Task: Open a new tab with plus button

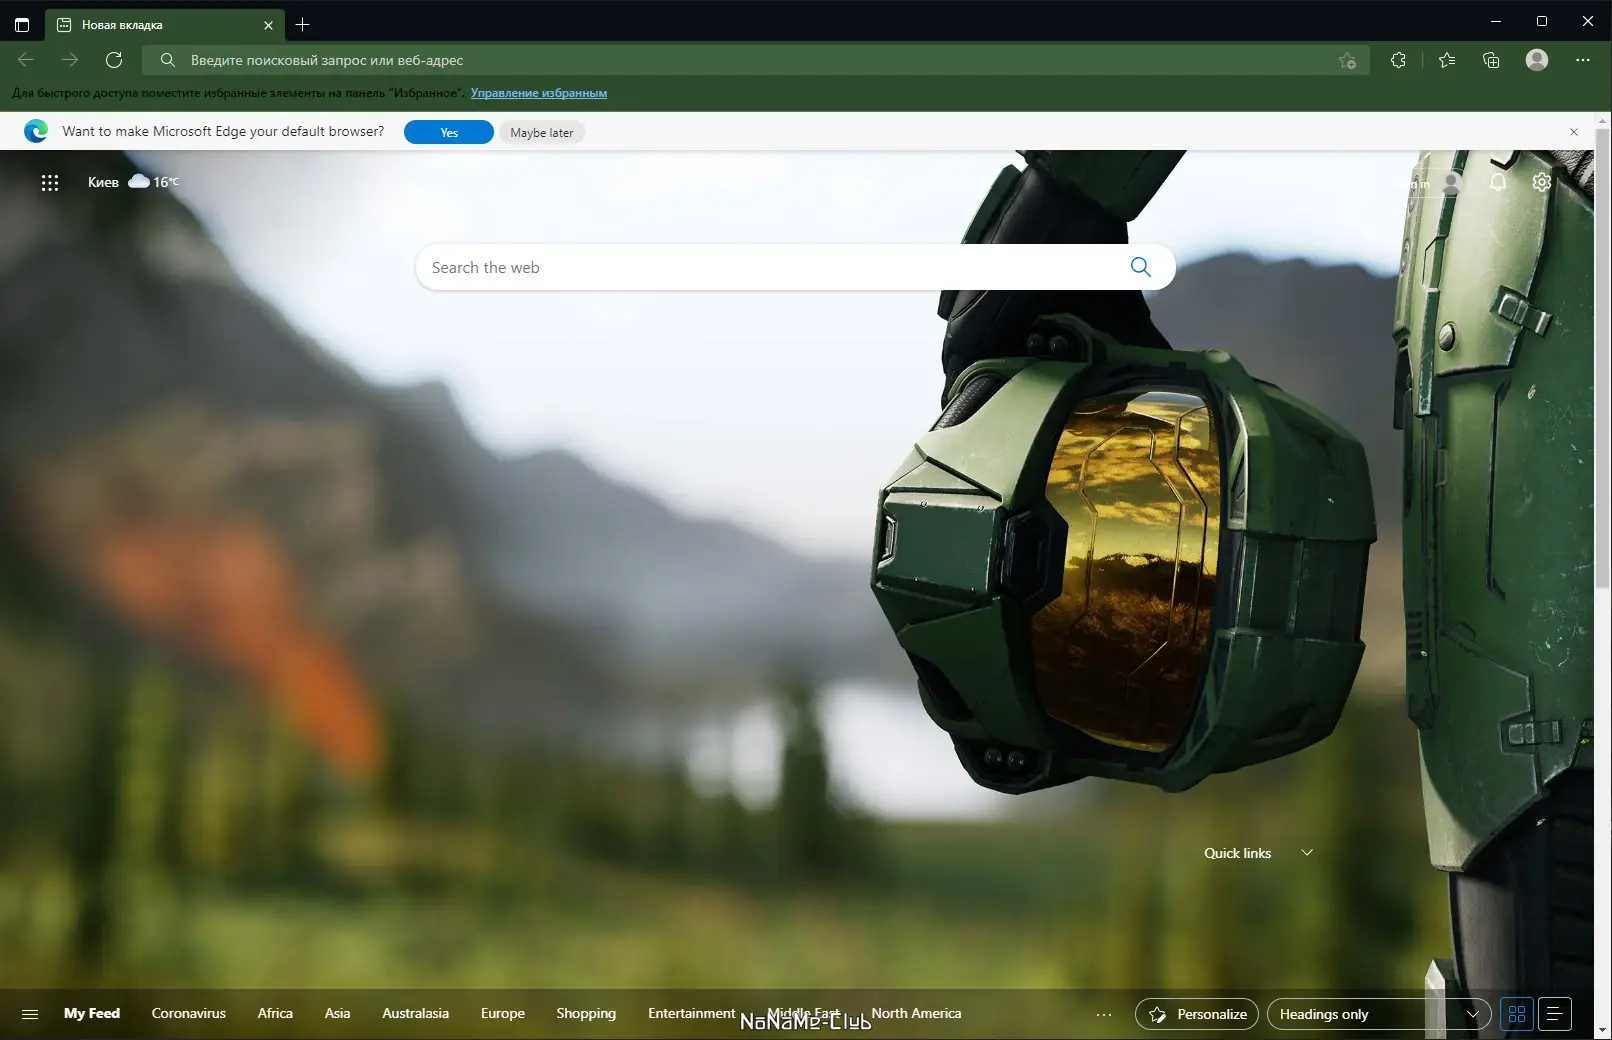Action: (x=303, y=24)
